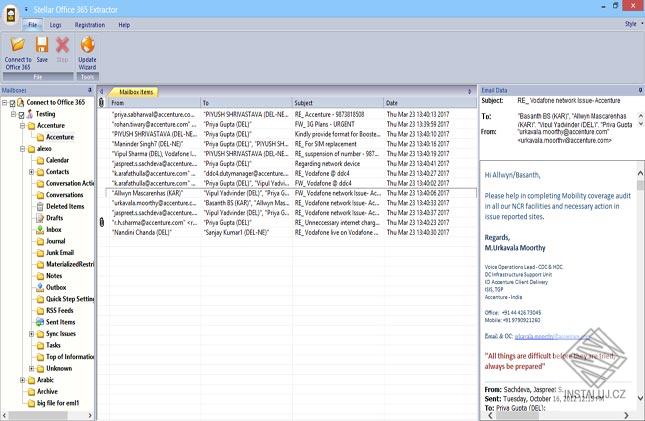Select the Sent Items folder icon
645x421 pixels.
point(40,322)
